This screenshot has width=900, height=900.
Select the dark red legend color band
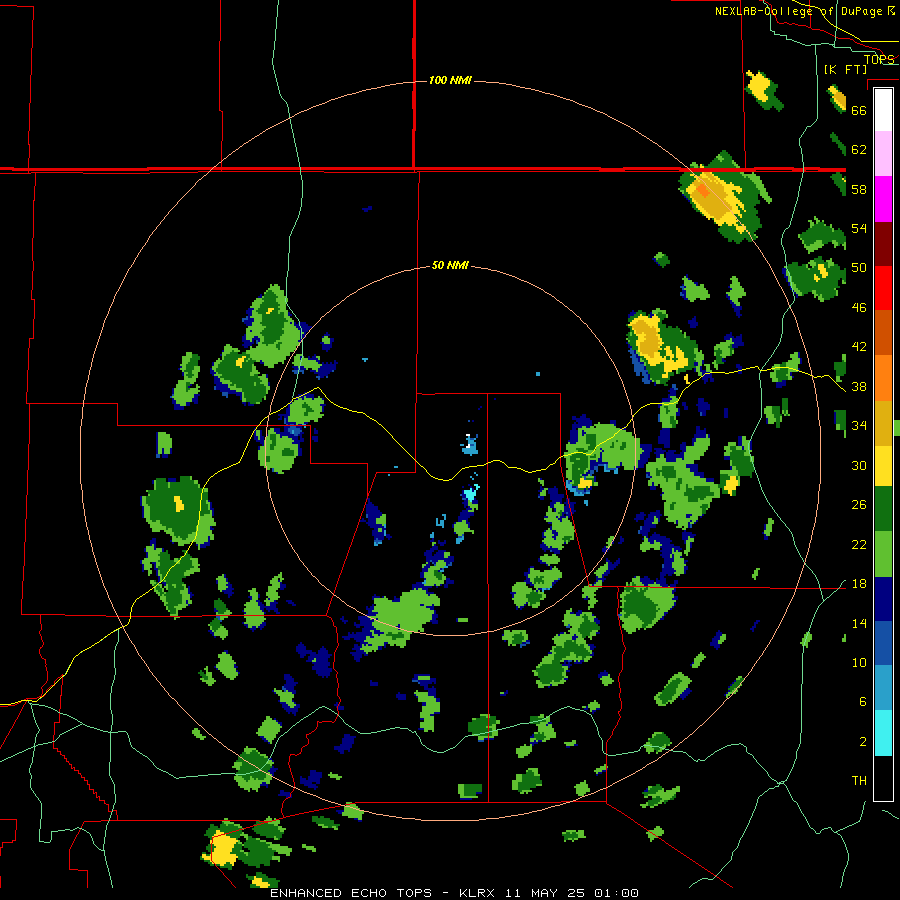pyautogui.click(x=883, y=244)
